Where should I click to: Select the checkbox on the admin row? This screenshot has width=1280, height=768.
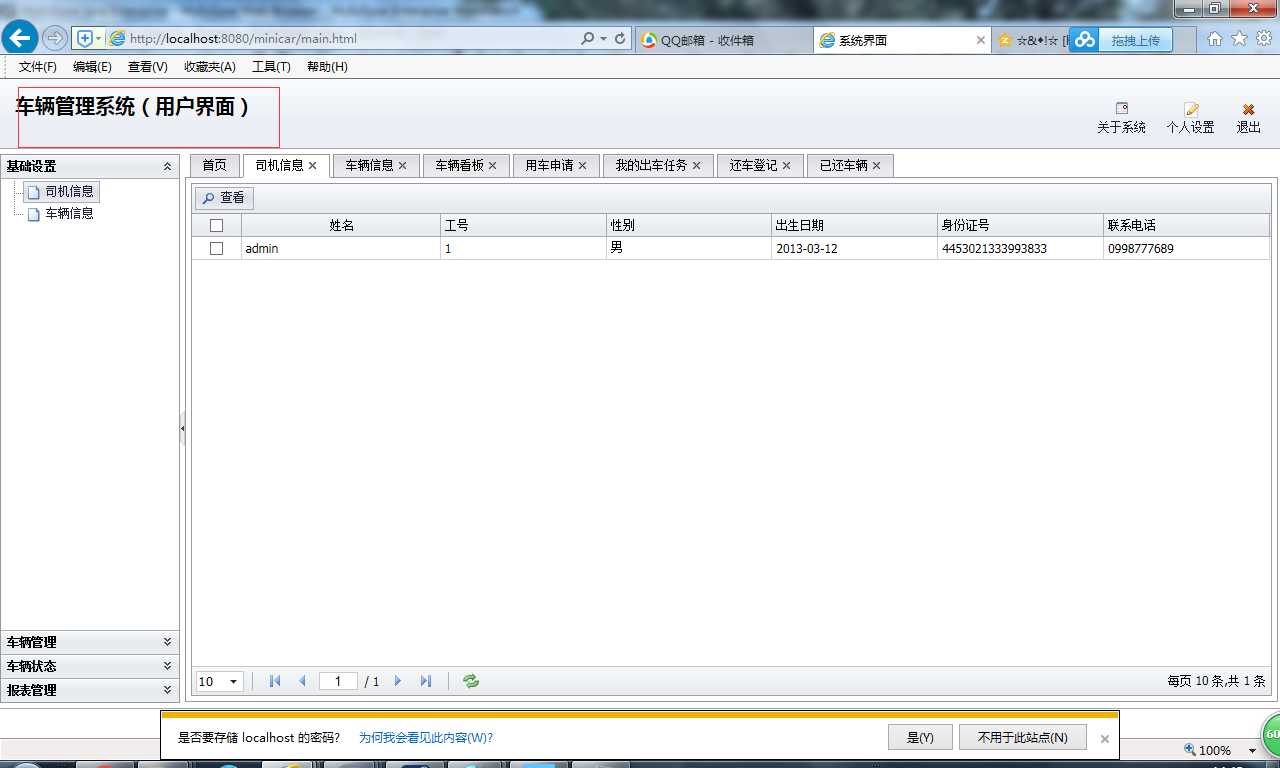[x=215, y=248]
